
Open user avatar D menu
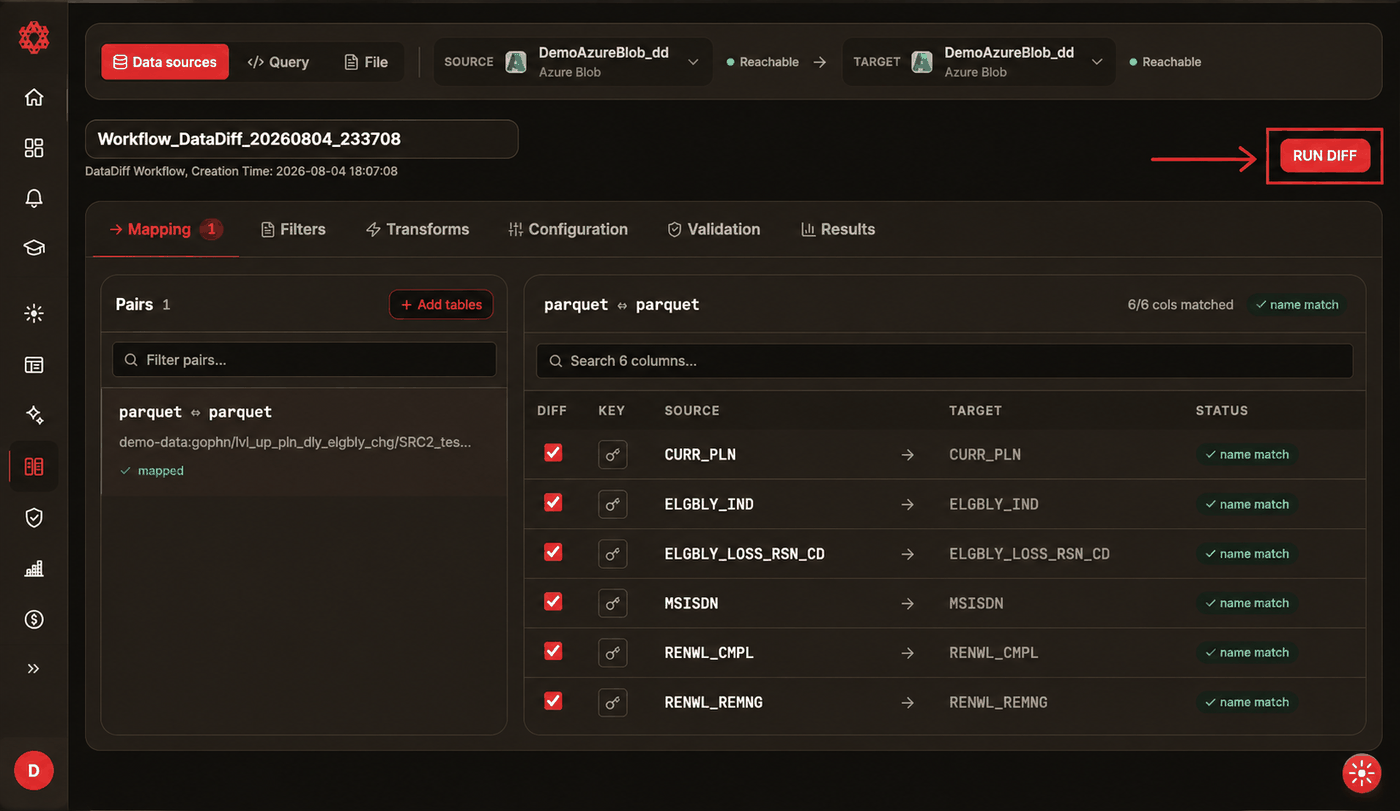[x=34, y=770]
